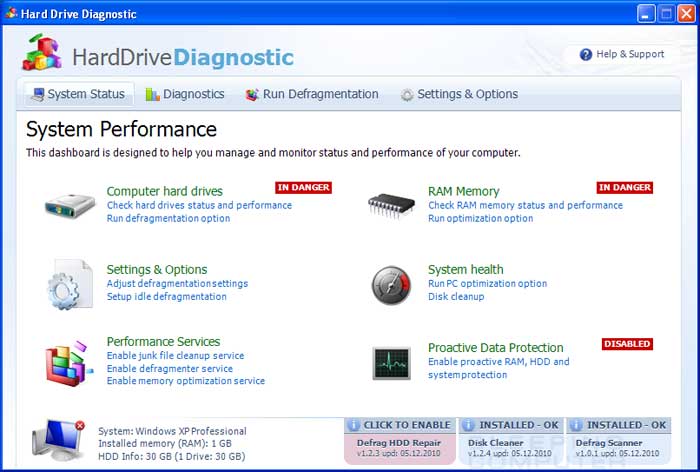Click the Computer hard drives heading
The height and width of the screenshot is (472, 700).
[x=165, y=191]
